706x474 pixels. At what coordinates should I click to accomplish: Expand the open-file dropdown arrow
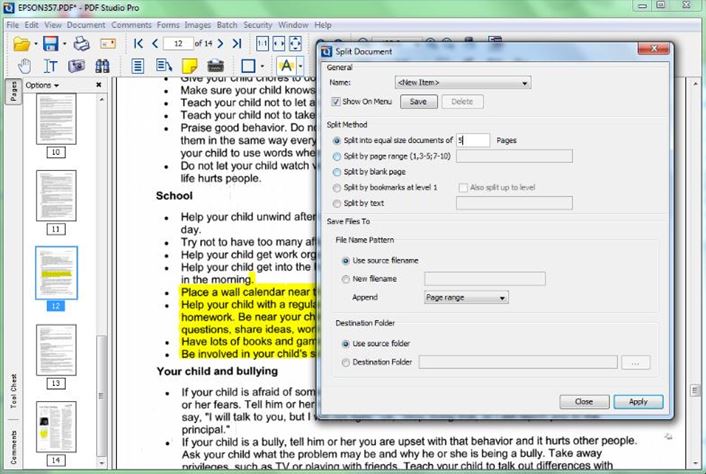36,44
